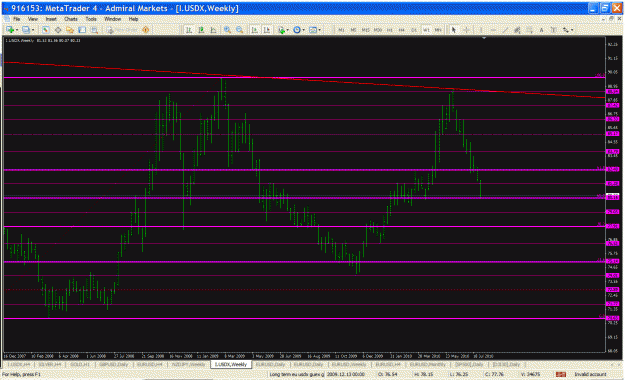This screenshot has width=625, height=380.
Task: Select the Fibonacci Retracement tool
Action: [x=529, y=30]
